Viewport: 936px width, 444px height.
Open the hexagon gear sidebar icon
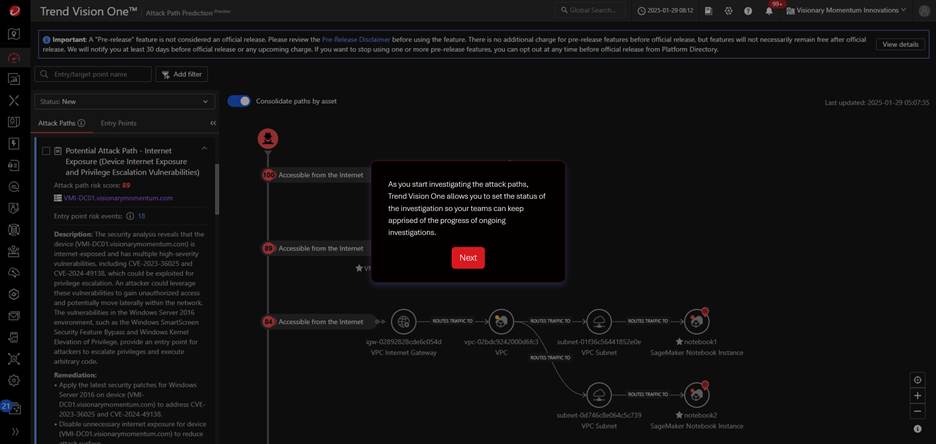coord(14,294)
